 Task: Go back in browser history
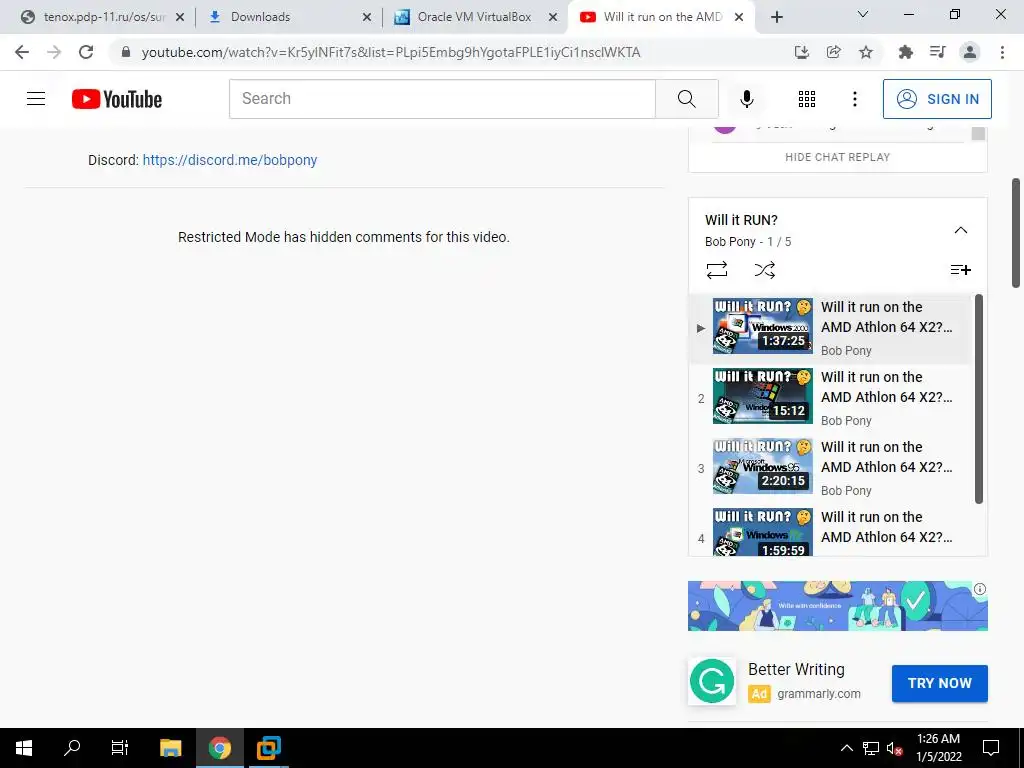click(22, 52)
